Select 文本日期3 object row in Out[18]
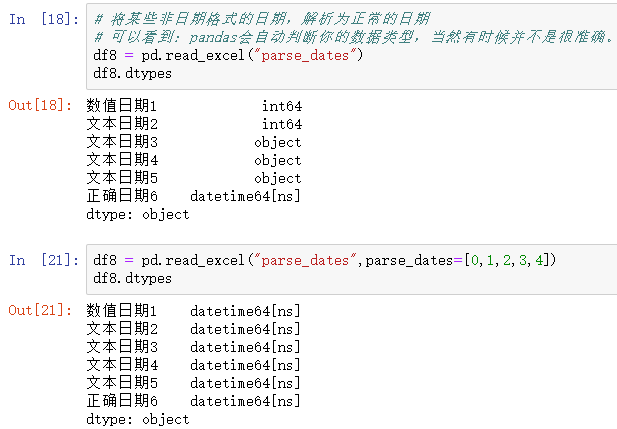The image size is (617, 429). tap(194, 142)
